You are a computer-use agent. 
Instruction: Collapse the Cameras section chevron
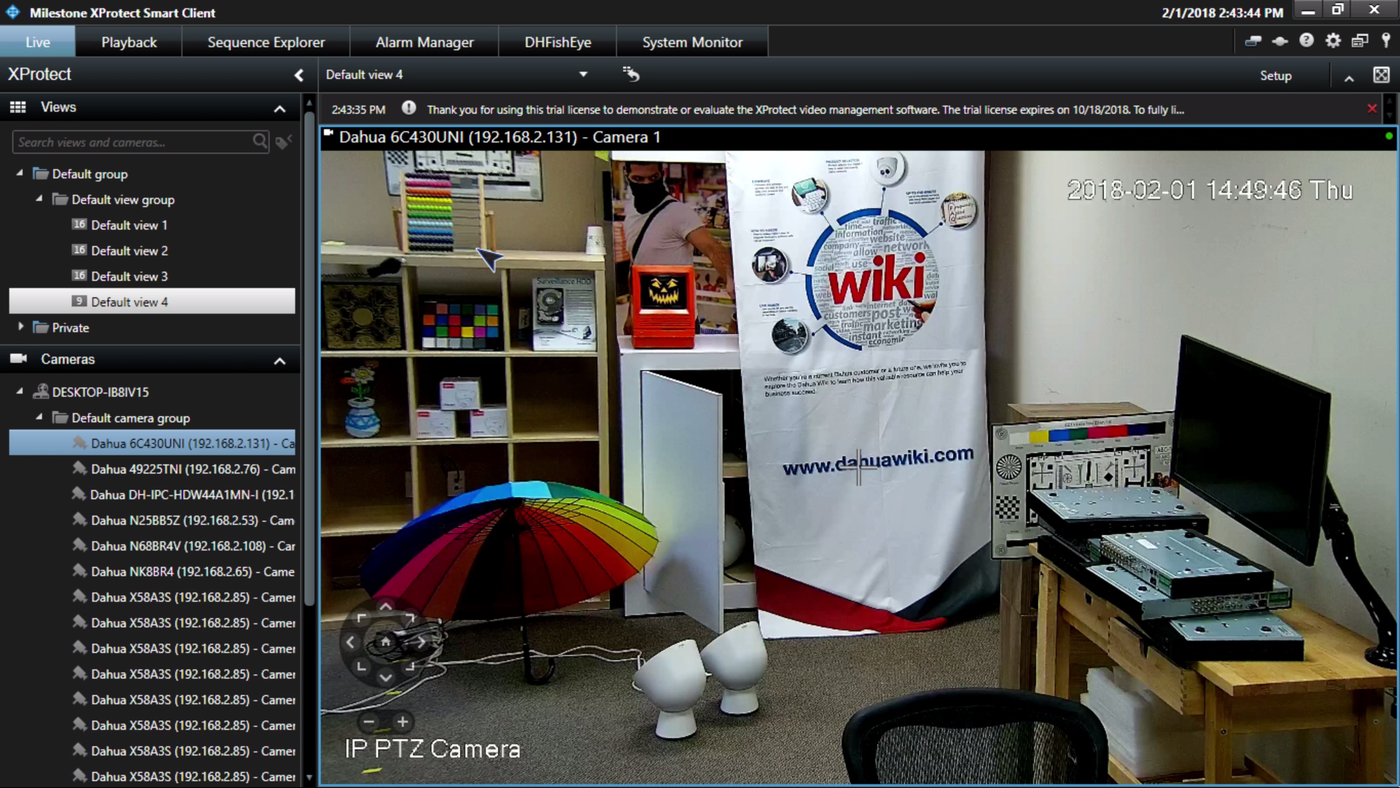pyautogui.click(x=279, y=360)
